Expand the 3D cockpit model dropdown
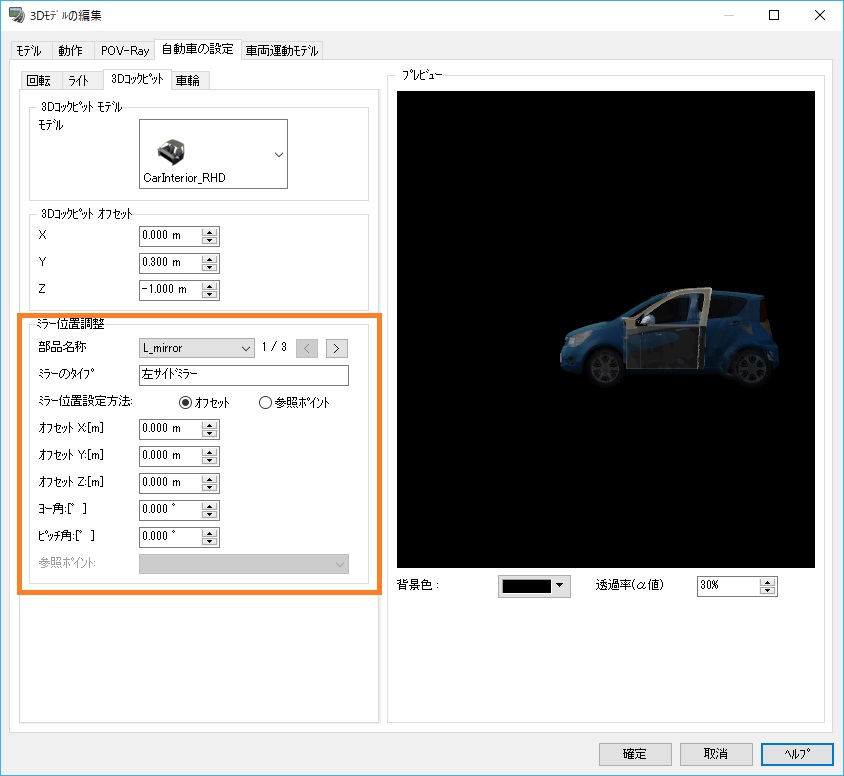 click(278, 154)
